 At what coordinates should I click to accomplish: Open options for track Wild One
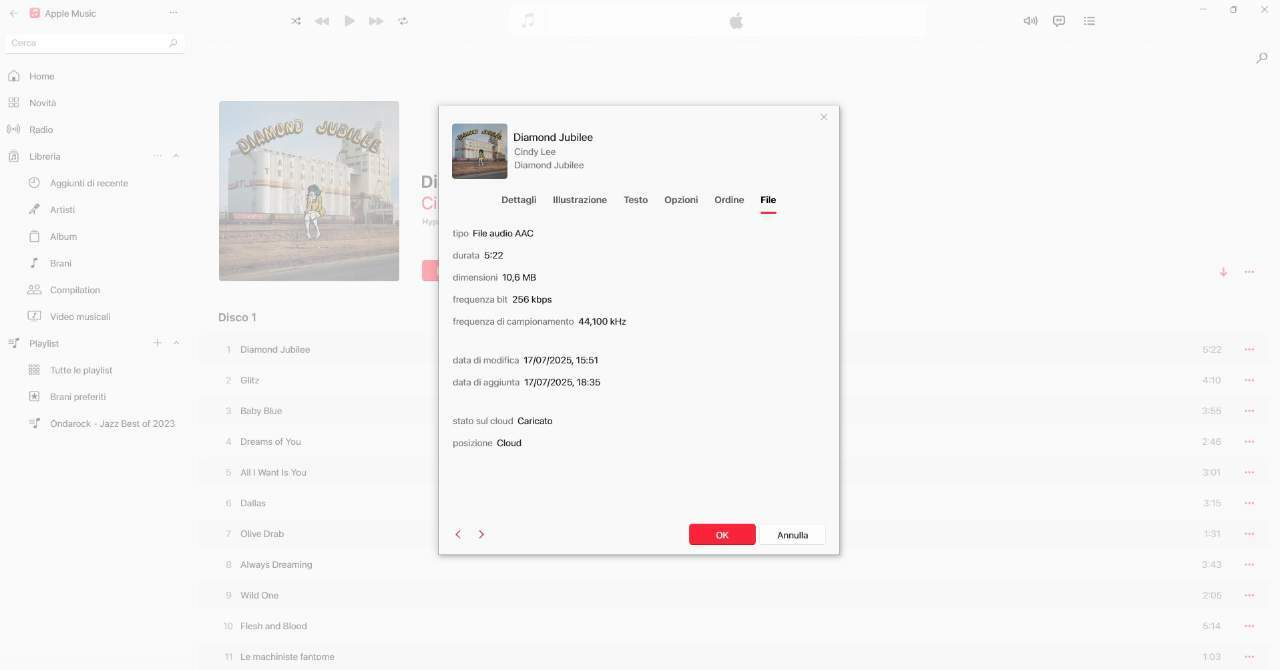1249,595
